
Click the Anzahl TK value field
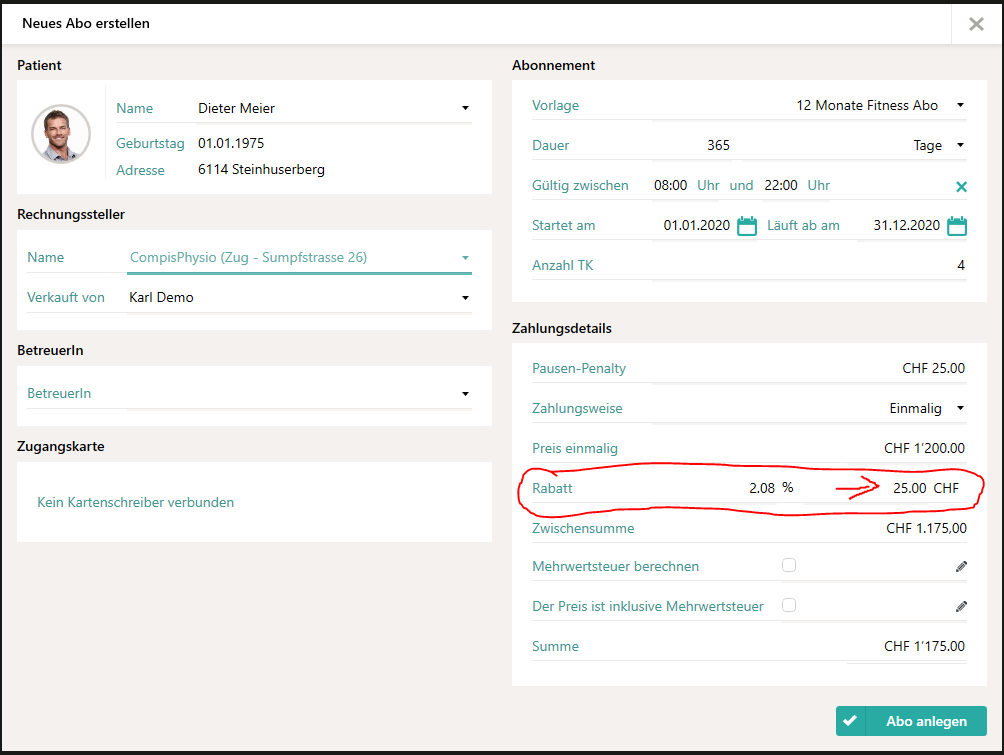[x=809, y=265]
